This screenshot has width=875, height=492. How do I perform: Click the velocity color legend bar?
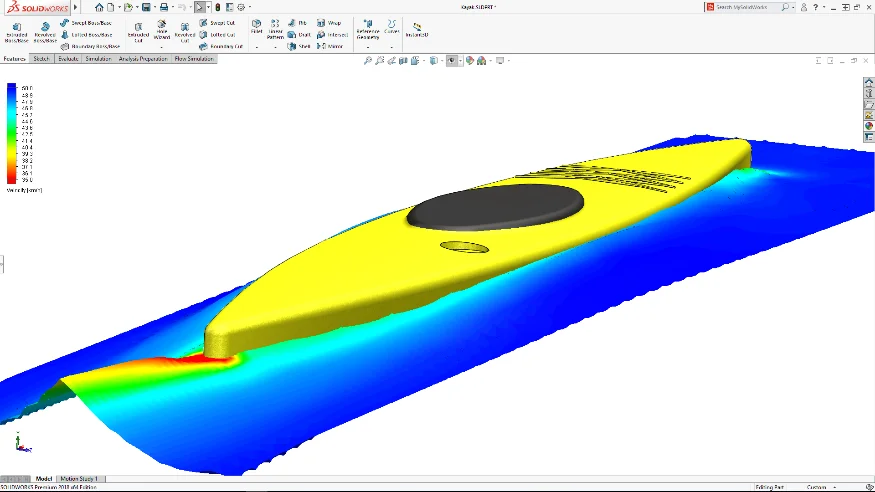(12, 132)
